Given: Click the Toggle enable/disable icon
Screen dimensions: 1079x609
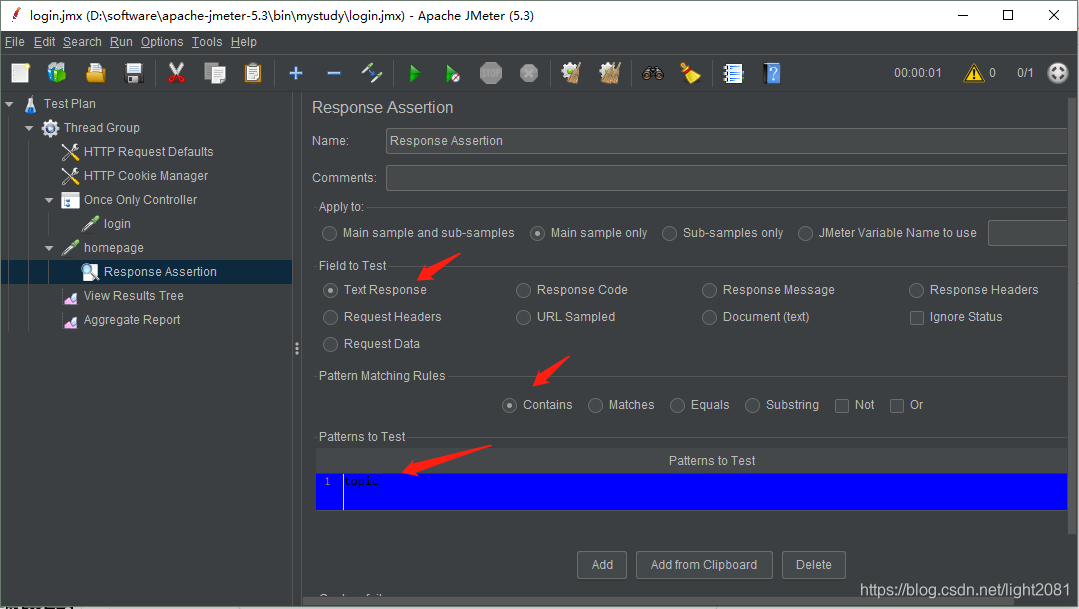Looking at the screenshot, I should coord(372,73).
